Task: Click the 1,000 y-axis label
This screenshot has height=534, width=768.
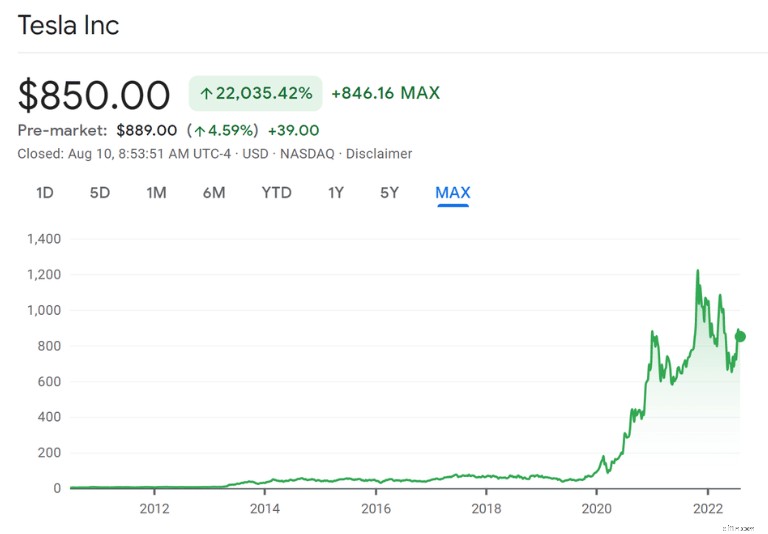Action: pyautogui.click(x=44, y=310)
